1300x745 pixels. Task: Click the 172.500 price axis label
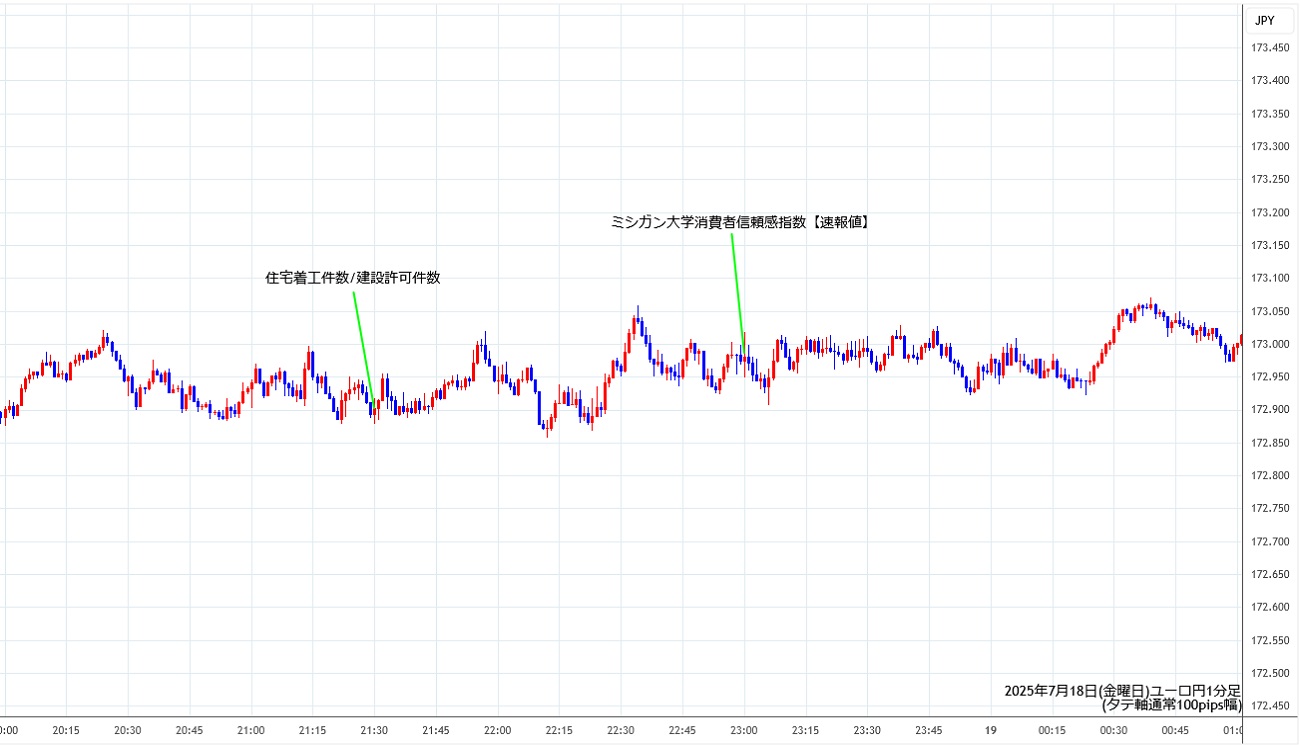[x=1269, y=673]
